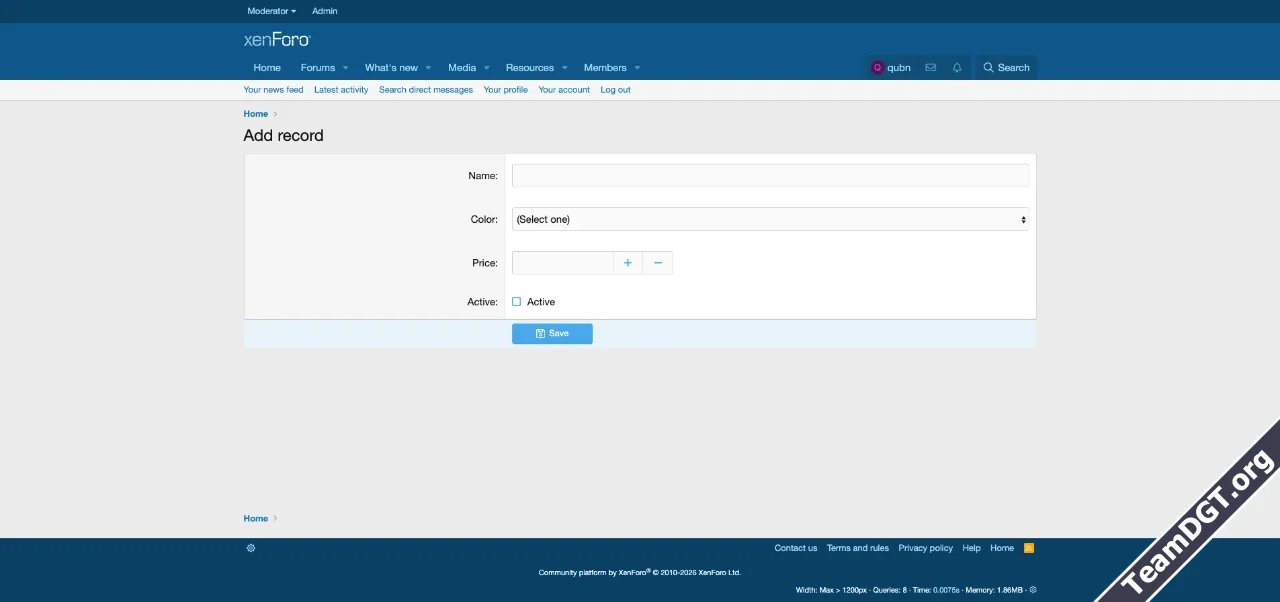Open the Members navigation tab
Image resolution: width=1280 pixels, height=602 pixels.
tap(605, 68)
